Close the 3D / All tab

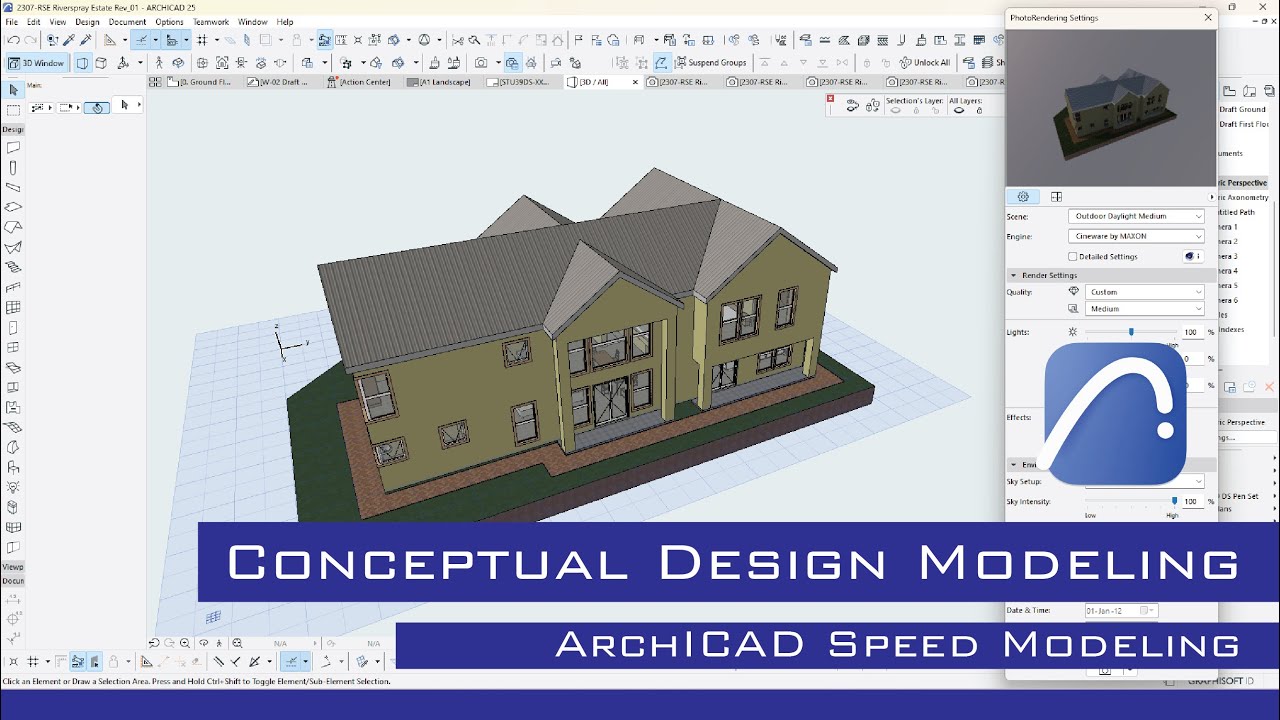click(x=635, y=82)
